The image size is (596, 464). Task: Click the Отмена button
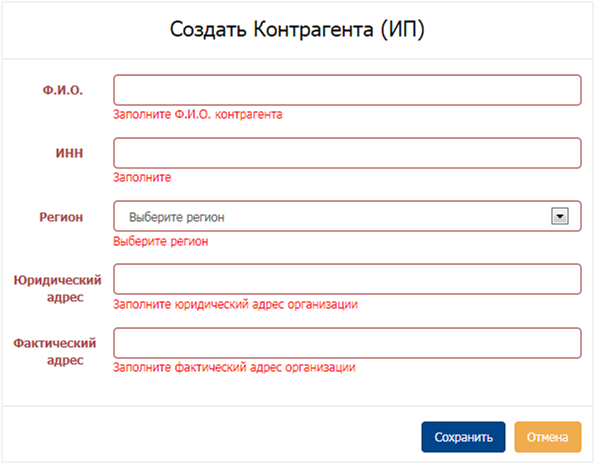point(547,437)
